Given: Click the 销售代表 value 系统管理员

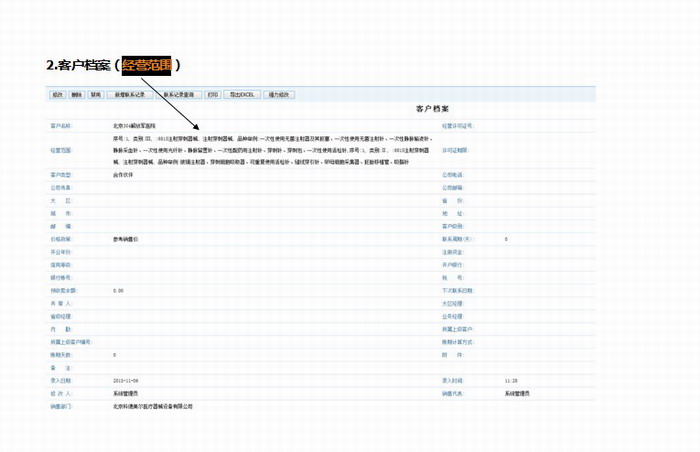Looking at the screenshot, I should (519, 394).
